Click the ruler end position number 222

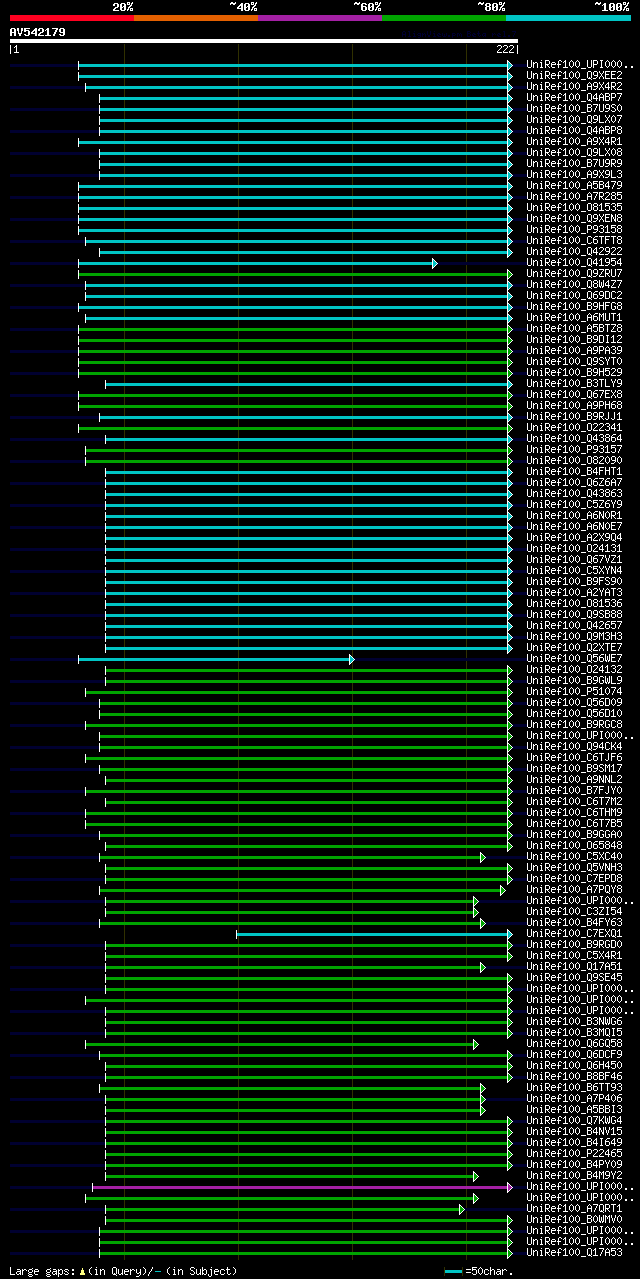click(504, 49)
